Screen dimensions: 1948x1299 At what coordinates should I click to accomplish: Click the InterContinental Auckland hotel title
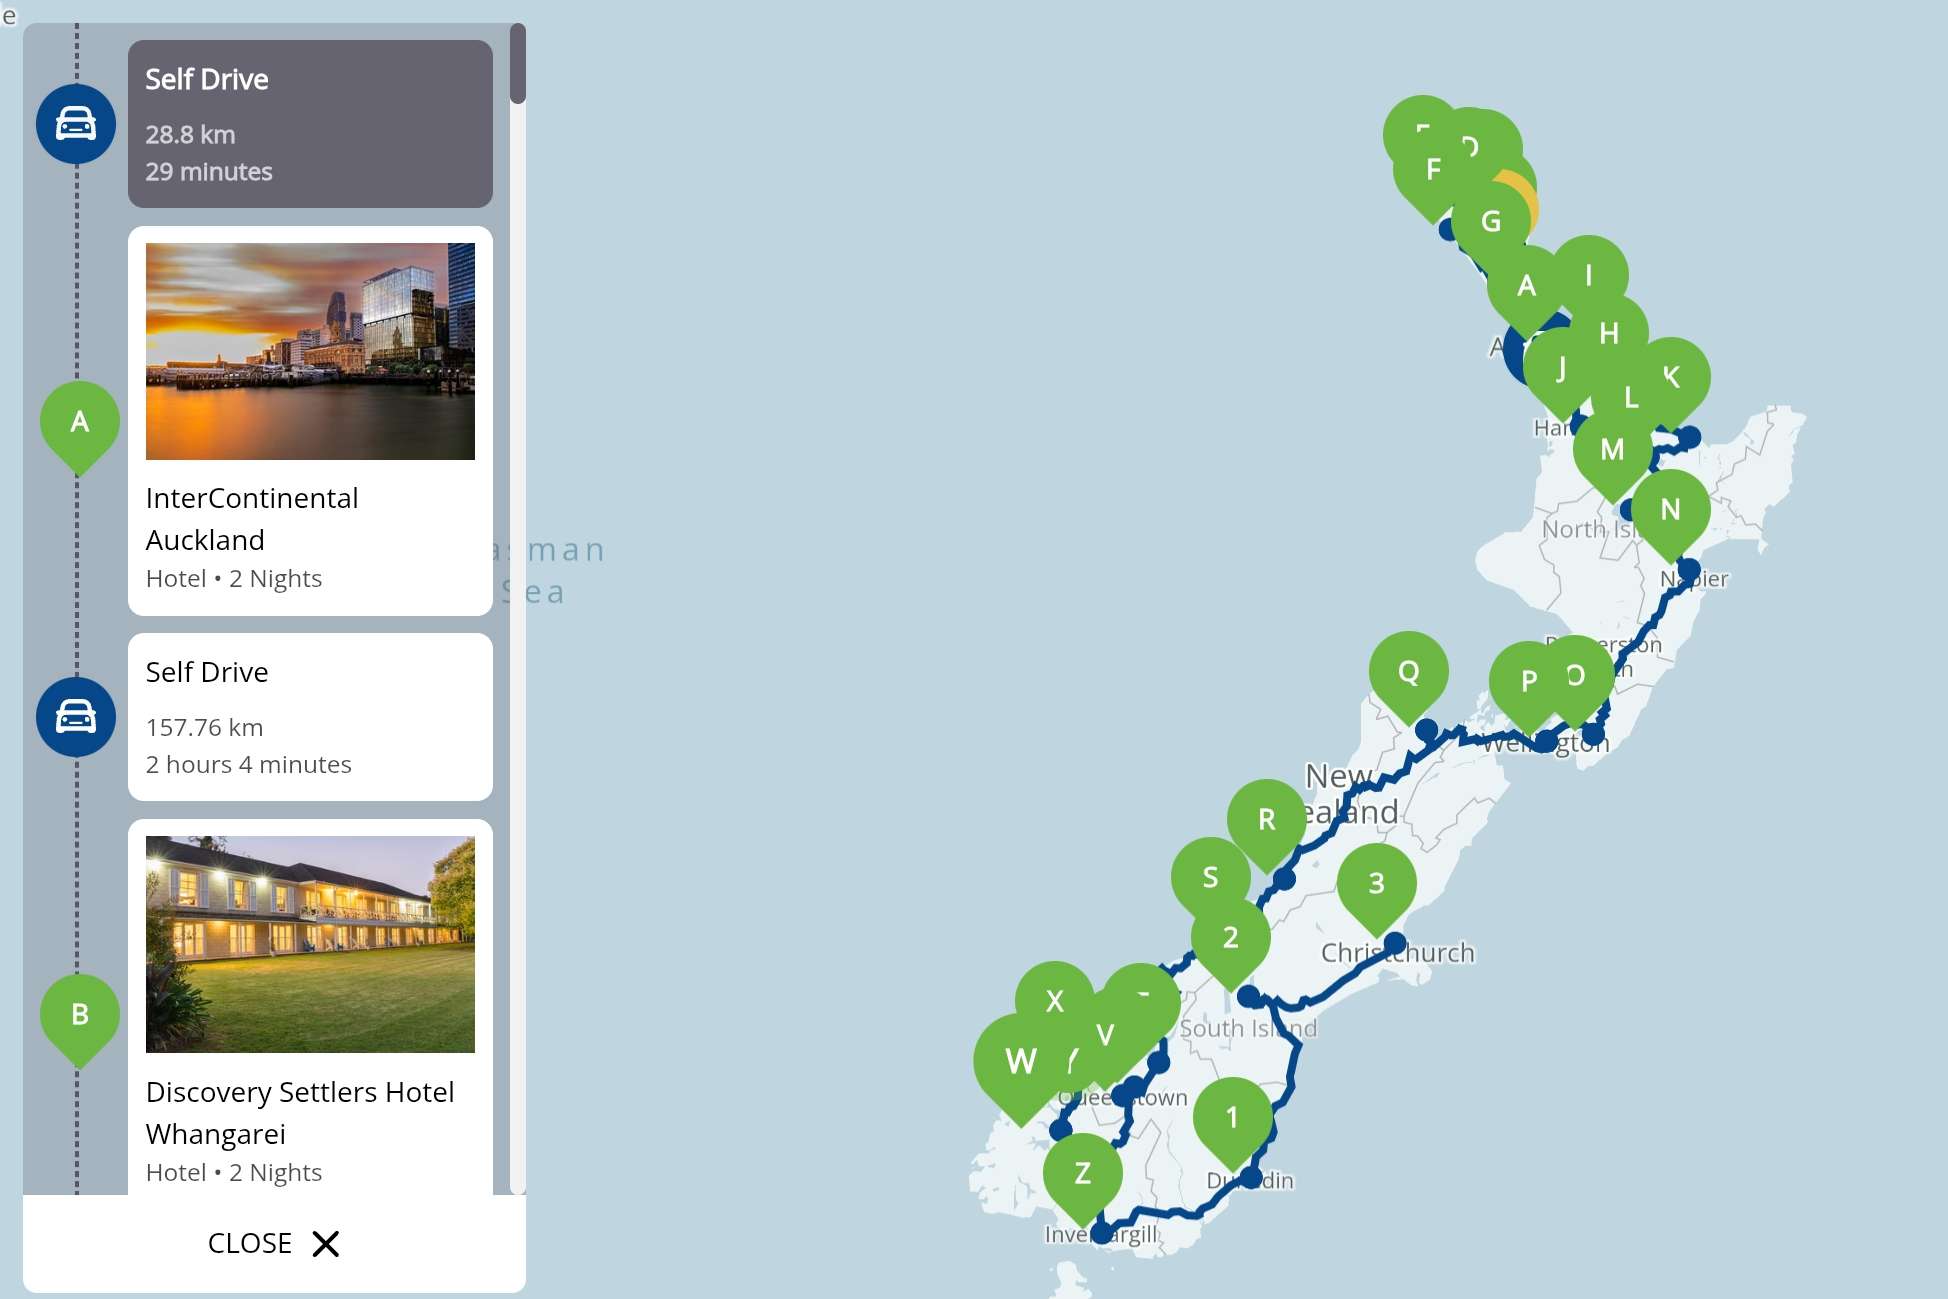pos(252,519)
